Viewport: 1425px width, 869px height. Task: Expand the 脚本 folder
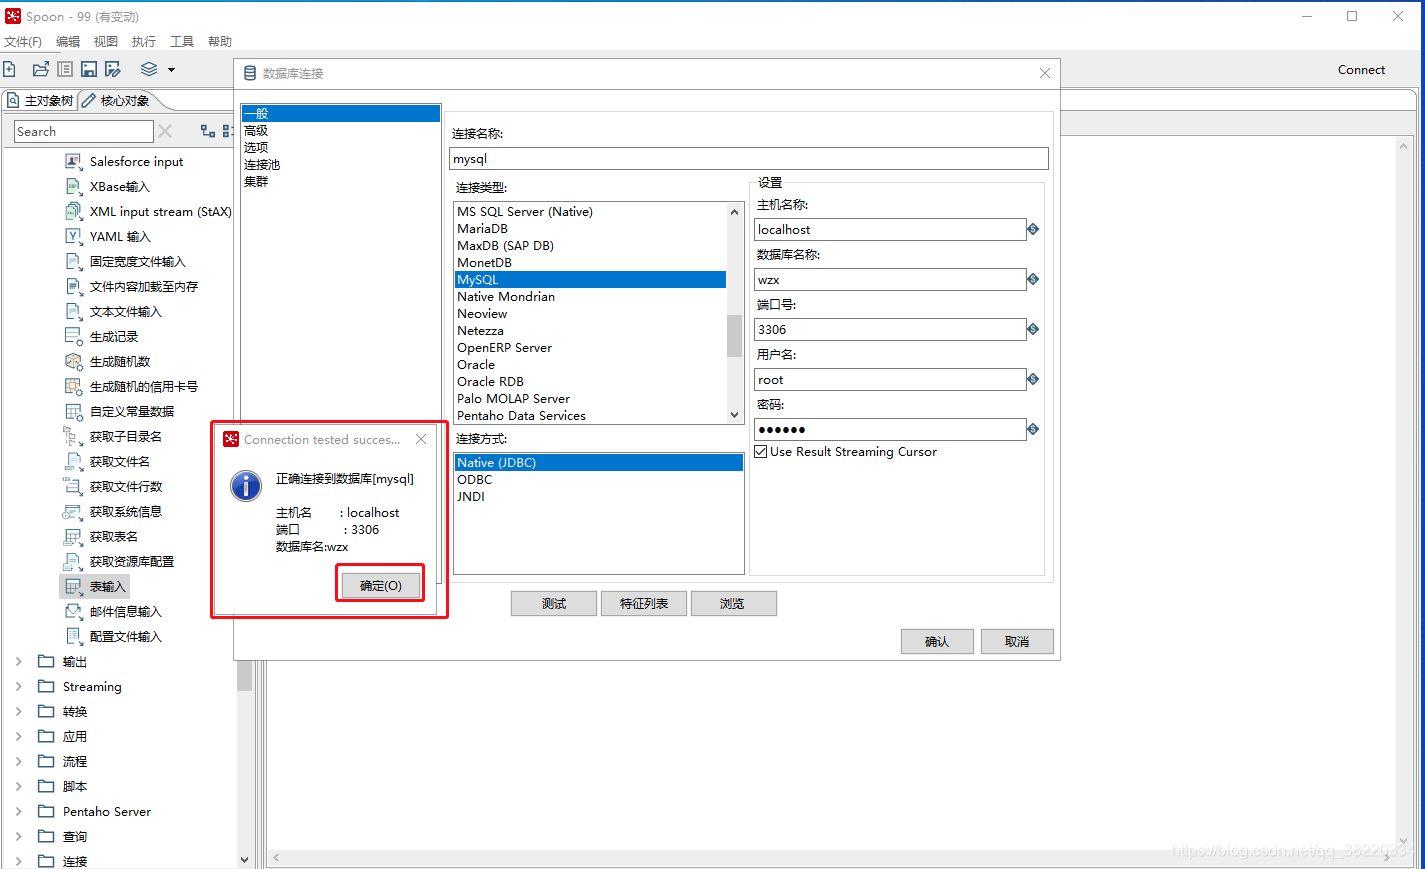tap(18, 786)
